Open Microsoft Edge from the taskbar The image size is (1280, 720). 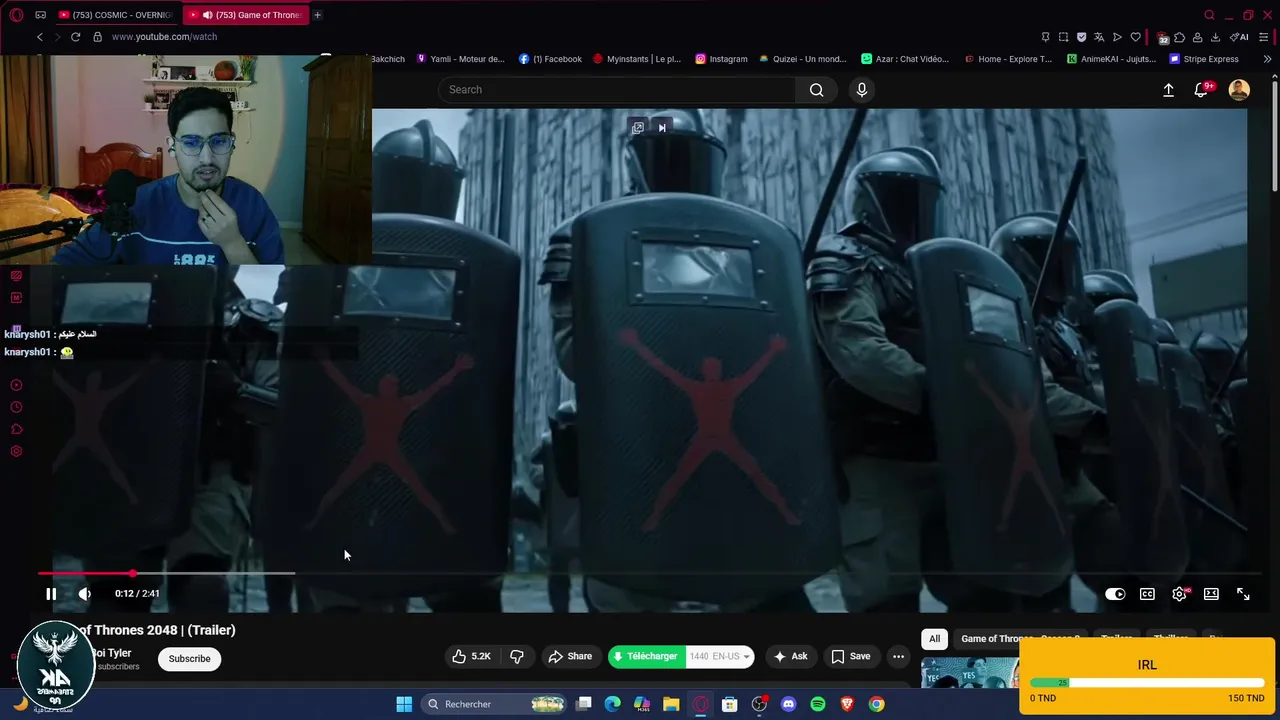613,704
